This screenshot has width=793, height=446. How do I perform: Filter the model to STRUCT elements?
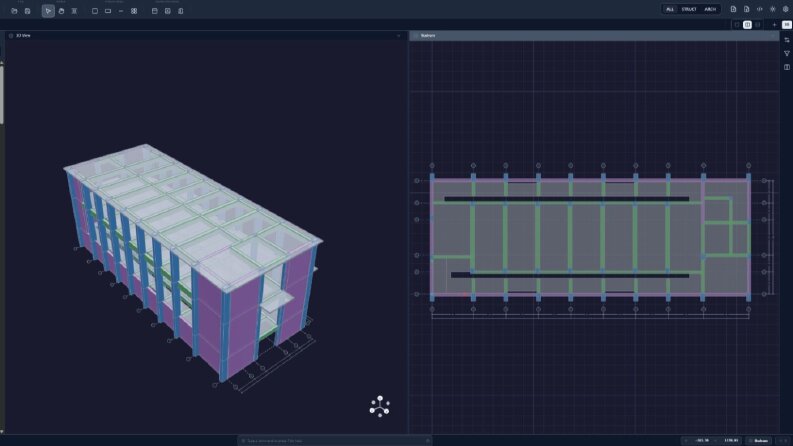coord(688,9)
